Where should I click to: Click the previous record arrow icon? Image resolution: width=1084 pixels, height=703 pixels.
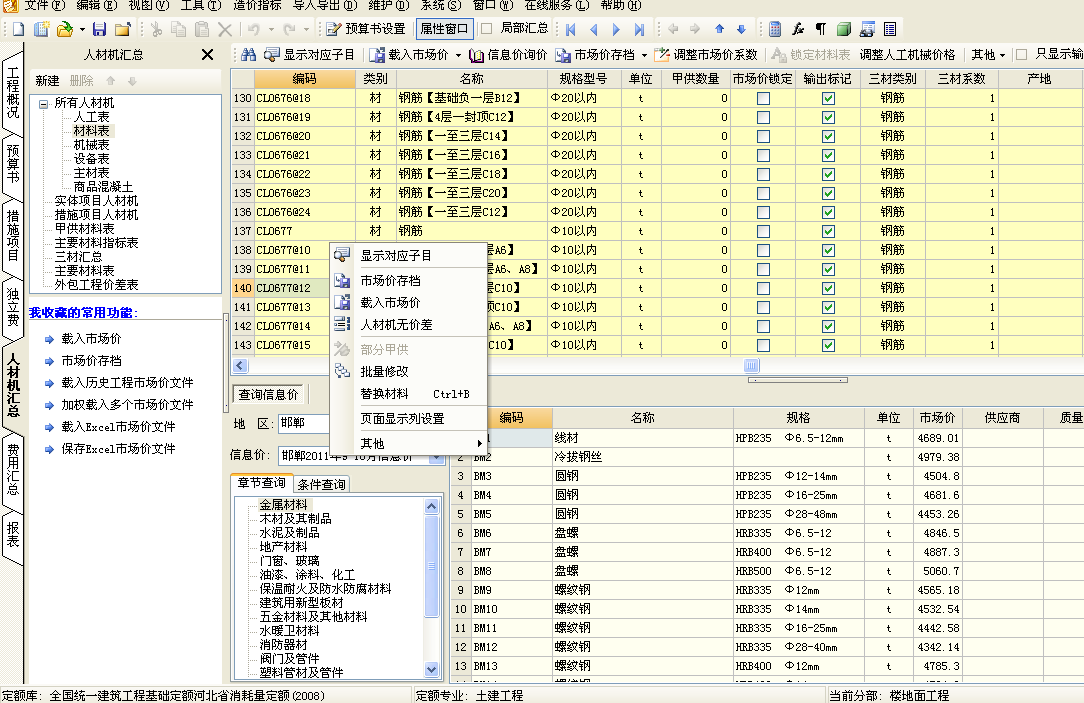click(x=593, y=29)
